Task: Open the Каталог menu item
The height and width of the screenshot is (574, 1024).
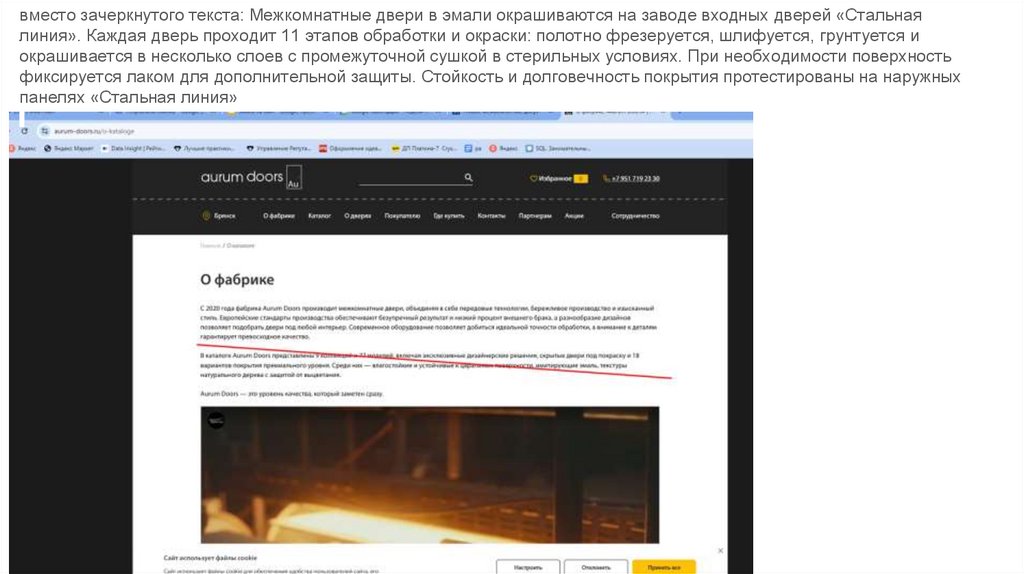Action: (x=319, y=215)
